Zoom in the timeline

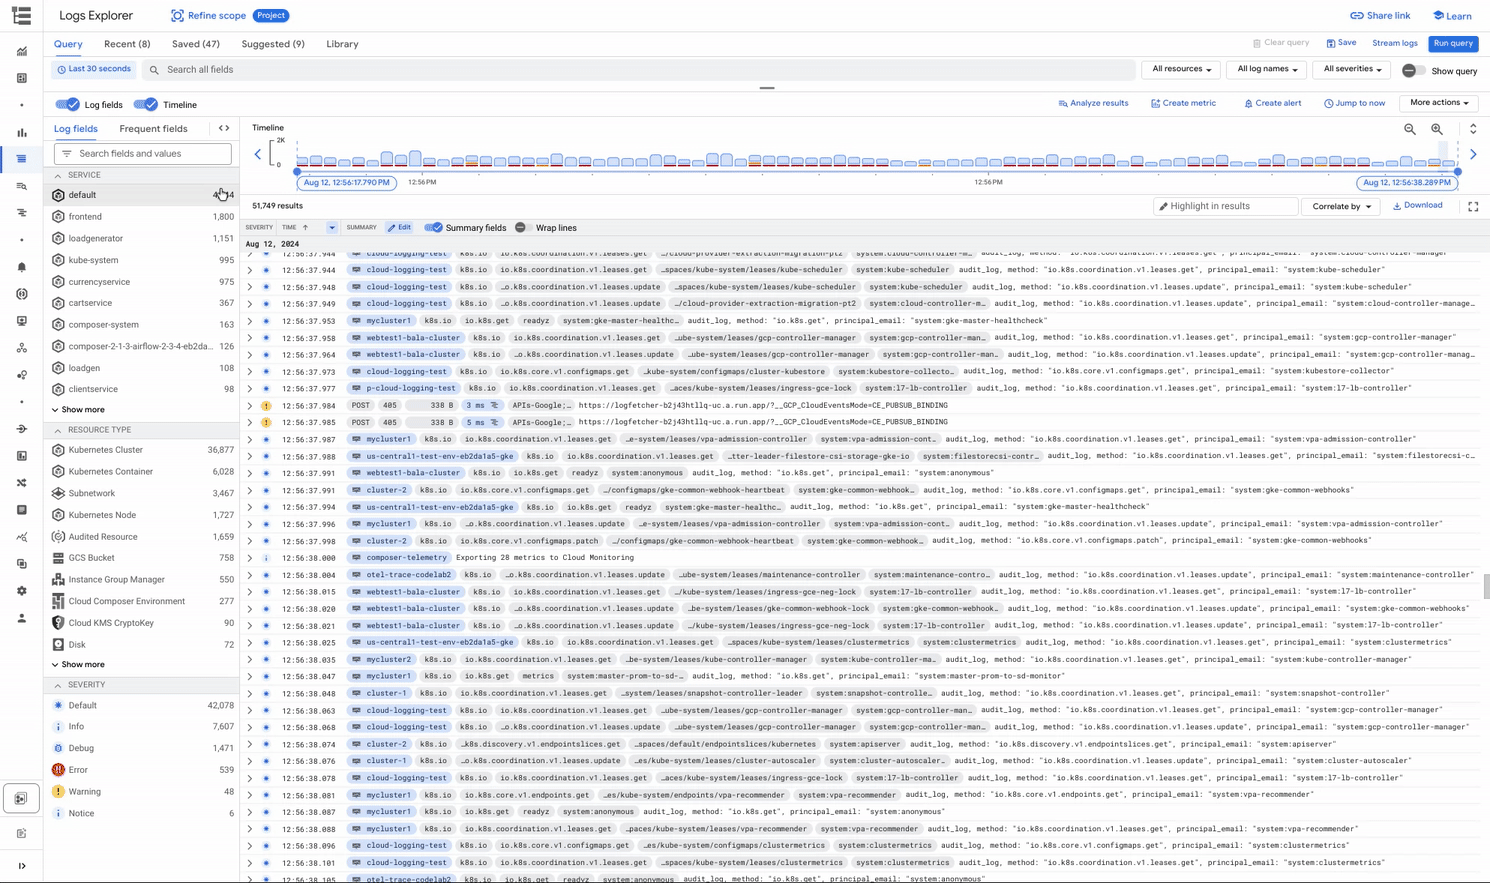point(1437,129)
